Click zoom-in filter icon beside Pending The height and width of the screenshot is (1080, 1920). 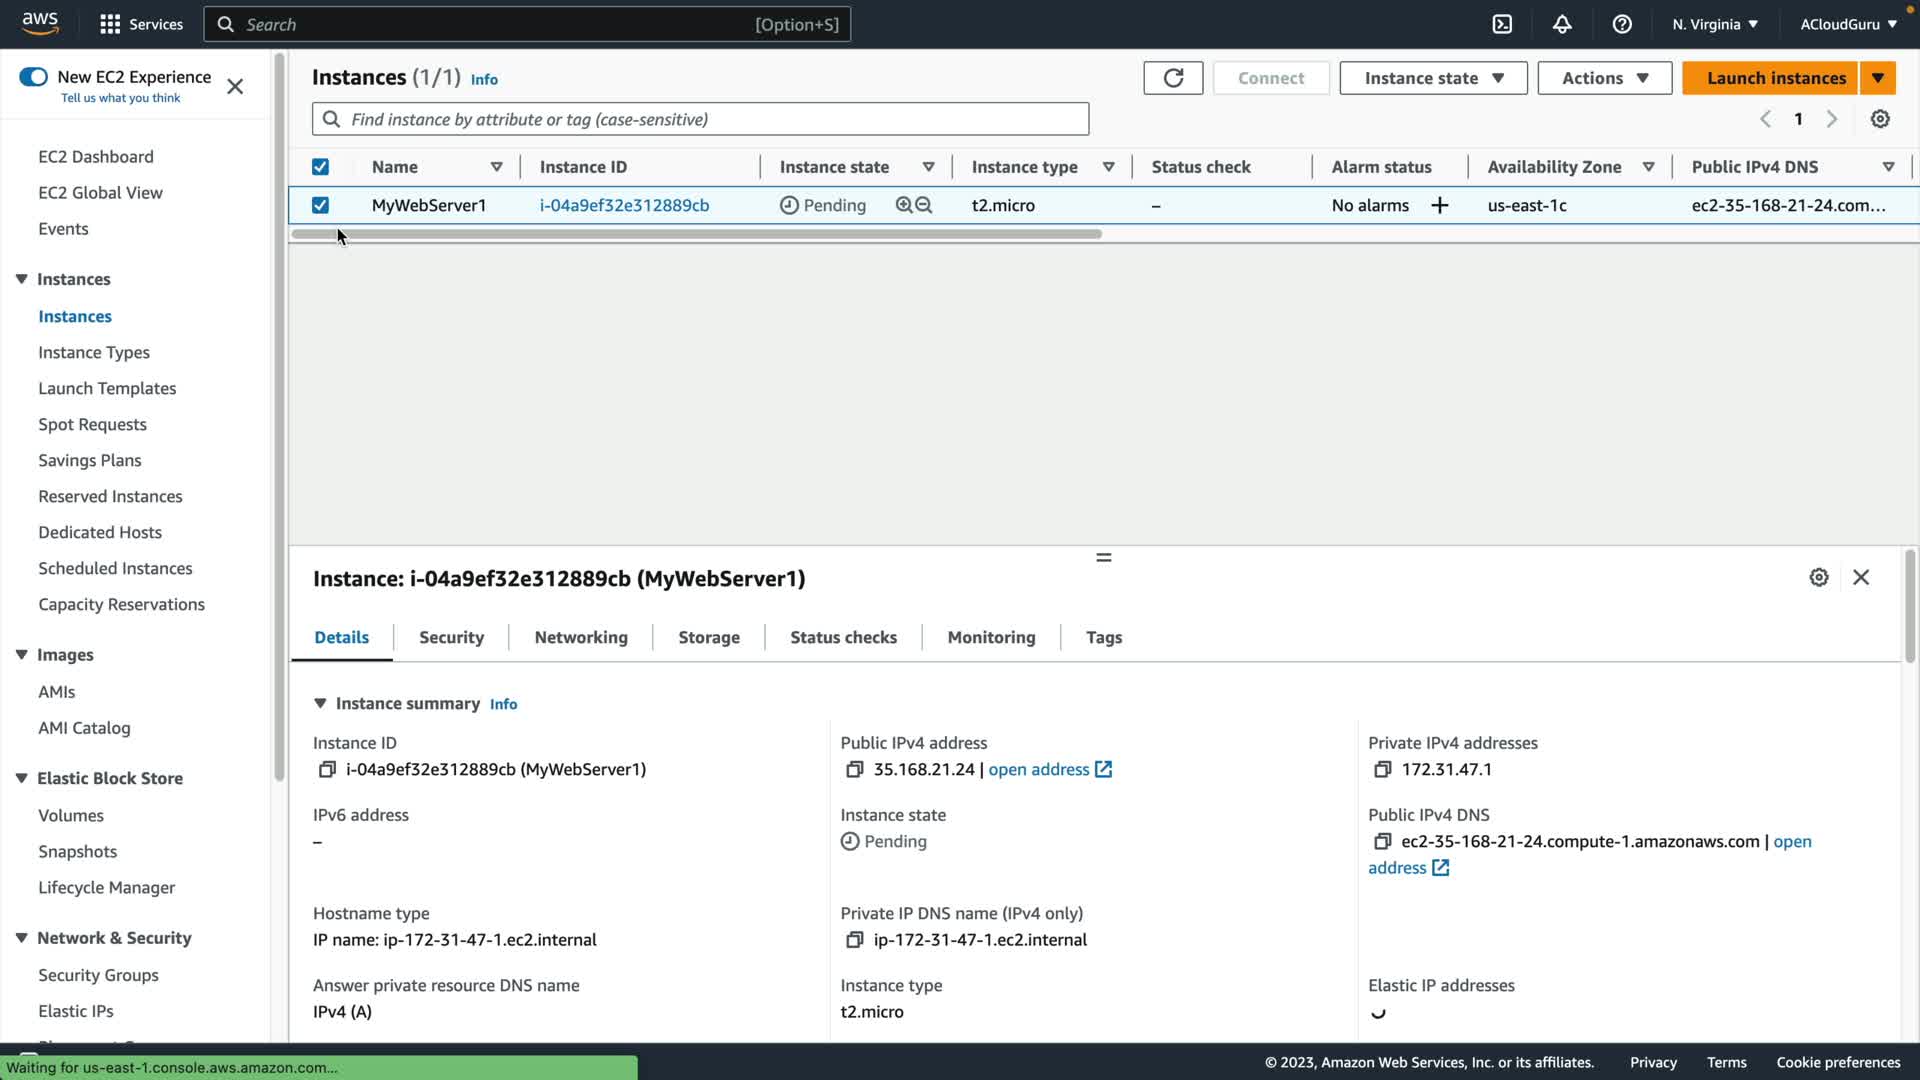[904, 205]
